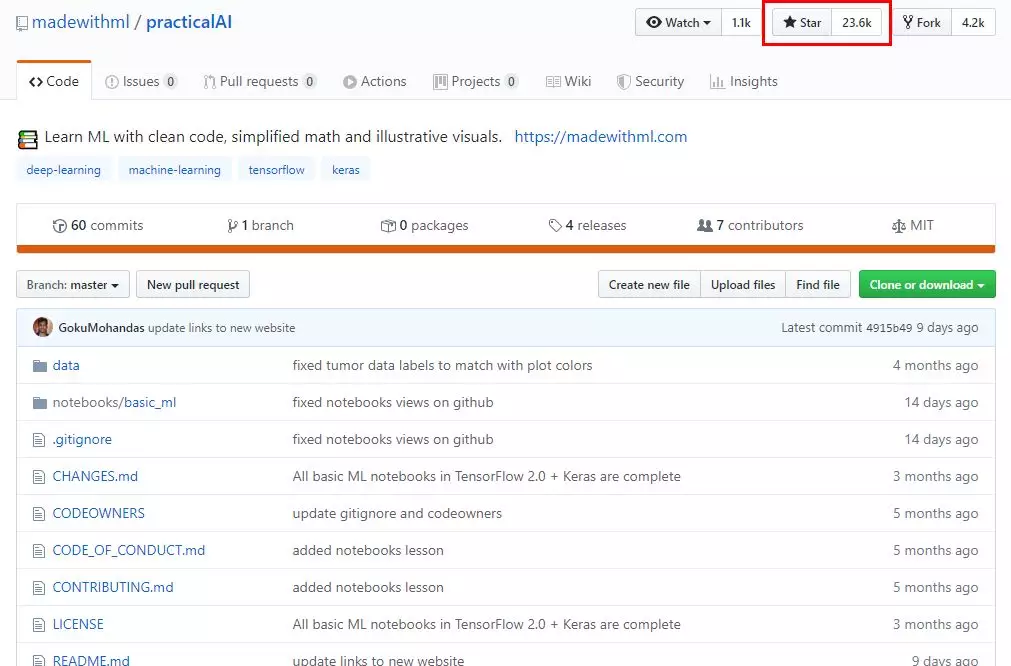Viewport: 1011px width, 666px height.
Task: Click the notebooks/basic_ml folder icon
Action: [40, 403]
